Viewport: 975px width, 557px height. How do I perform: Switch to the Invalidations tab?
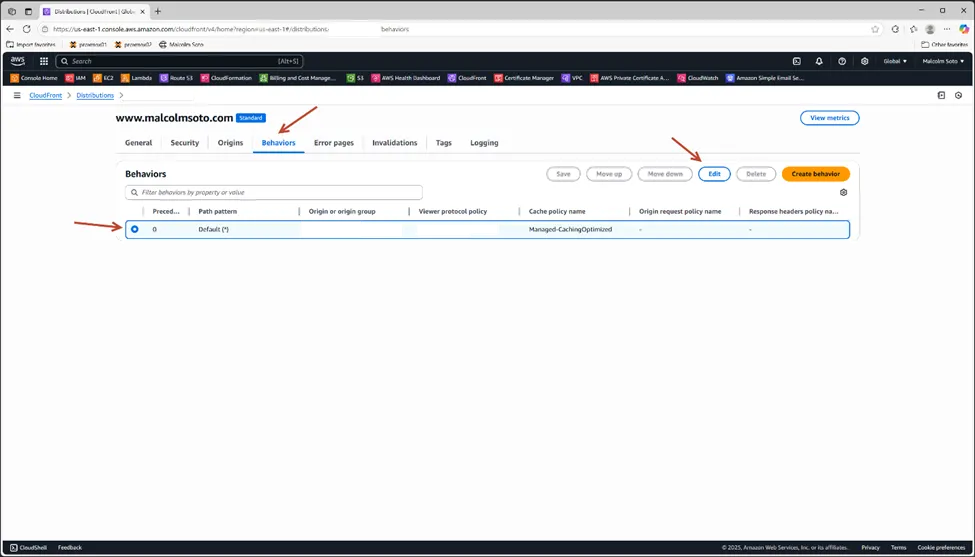tap(395, 142)
